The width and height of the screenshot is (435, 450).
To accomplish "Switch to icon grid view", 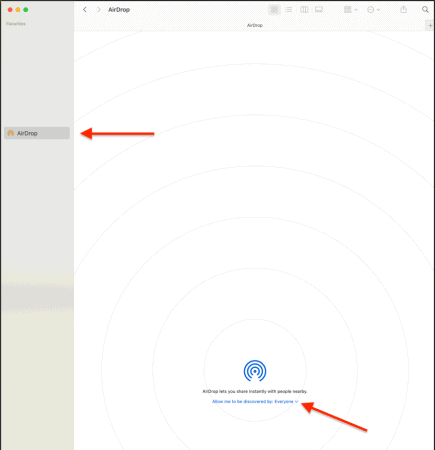I will tap(274, 10).
